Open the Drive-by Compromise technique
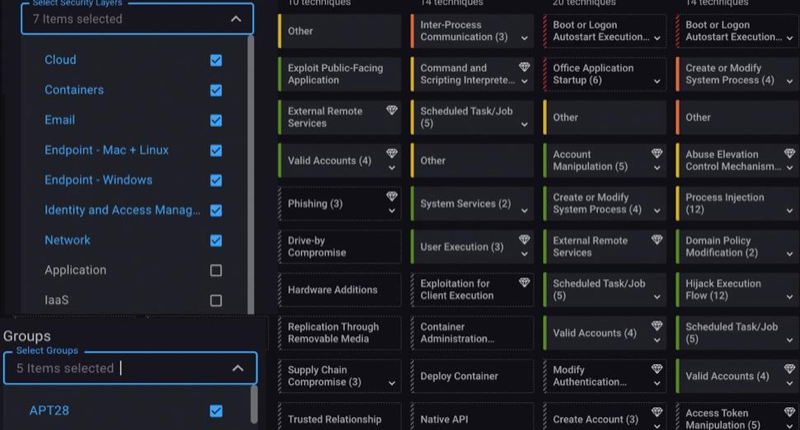 pos(340,246)
